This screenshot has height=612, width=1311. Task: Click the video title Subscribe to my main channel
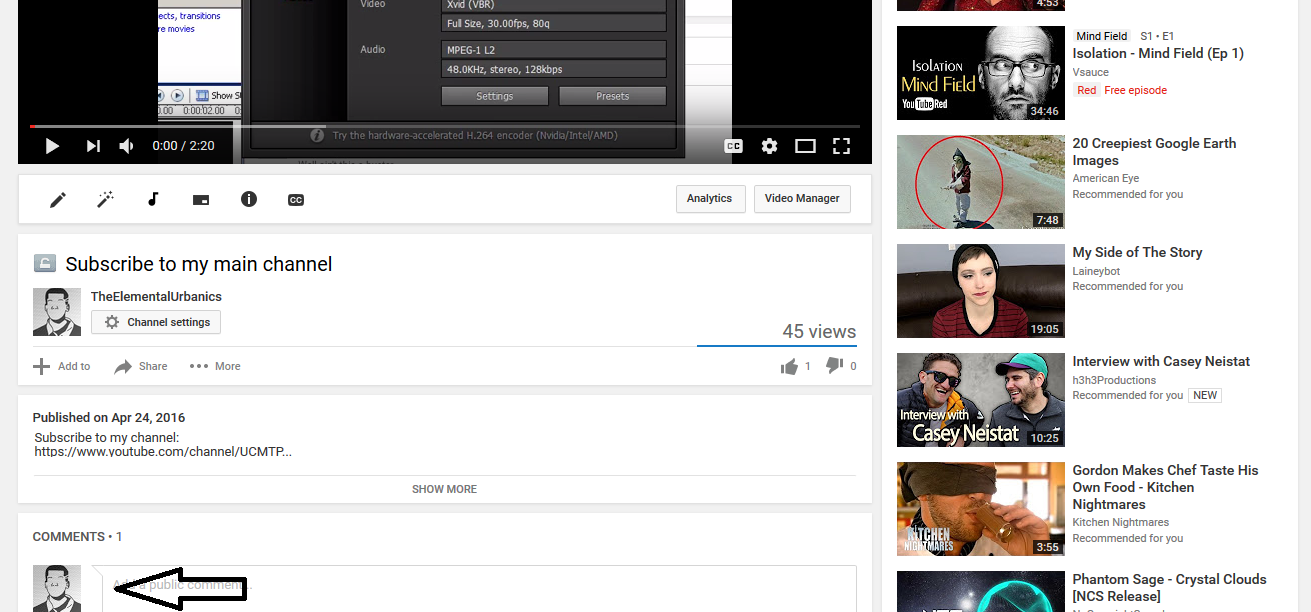click(x=199, y=264)
